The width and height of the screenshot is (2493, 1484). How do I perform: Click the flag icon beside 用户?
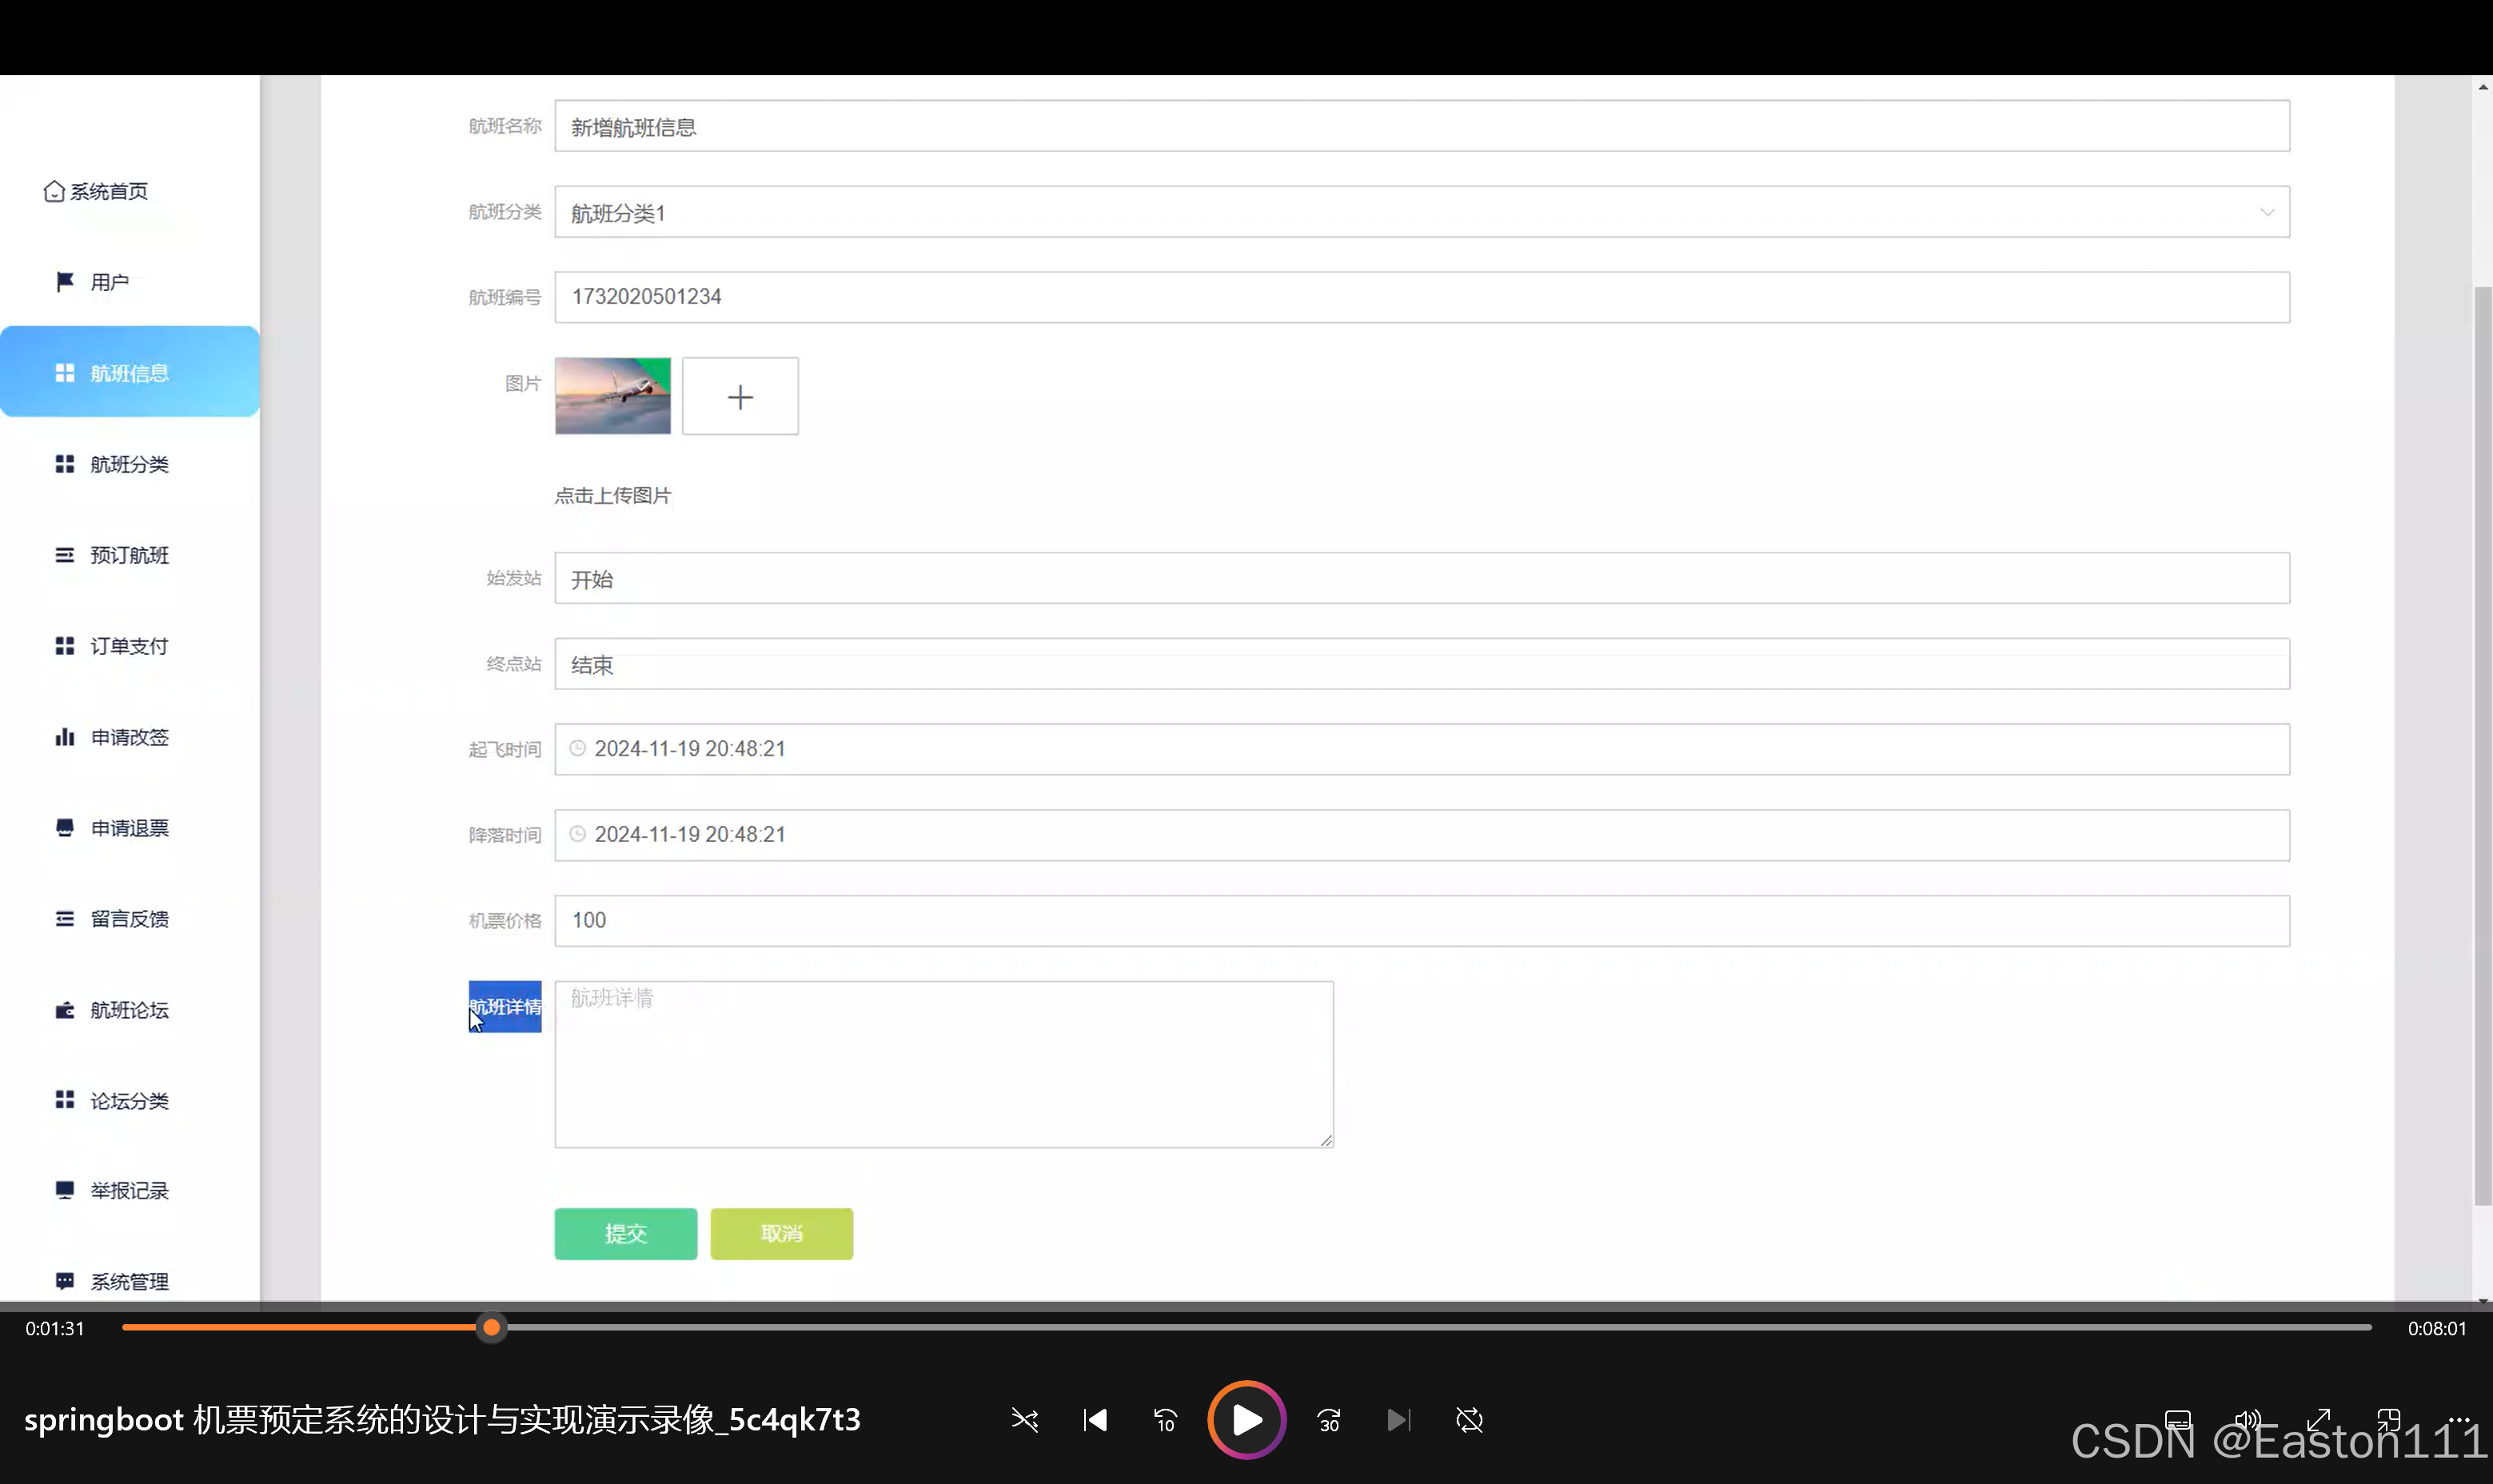pyautogui.click(x=65, y=282)
